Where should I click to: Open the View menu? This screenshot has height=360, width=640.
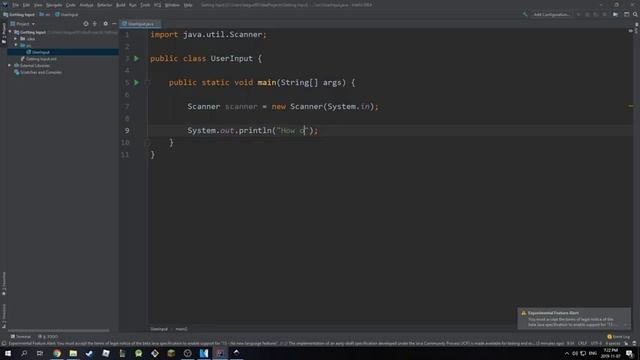pos(38,5)
